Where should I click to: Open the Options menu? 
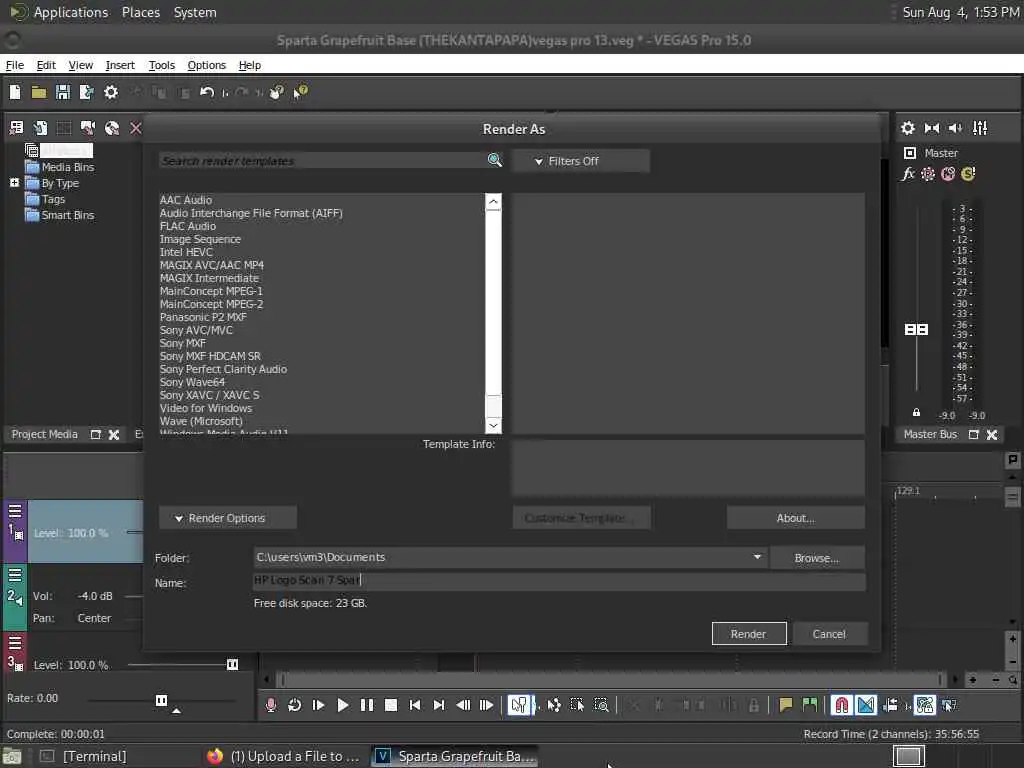point(206,65)
